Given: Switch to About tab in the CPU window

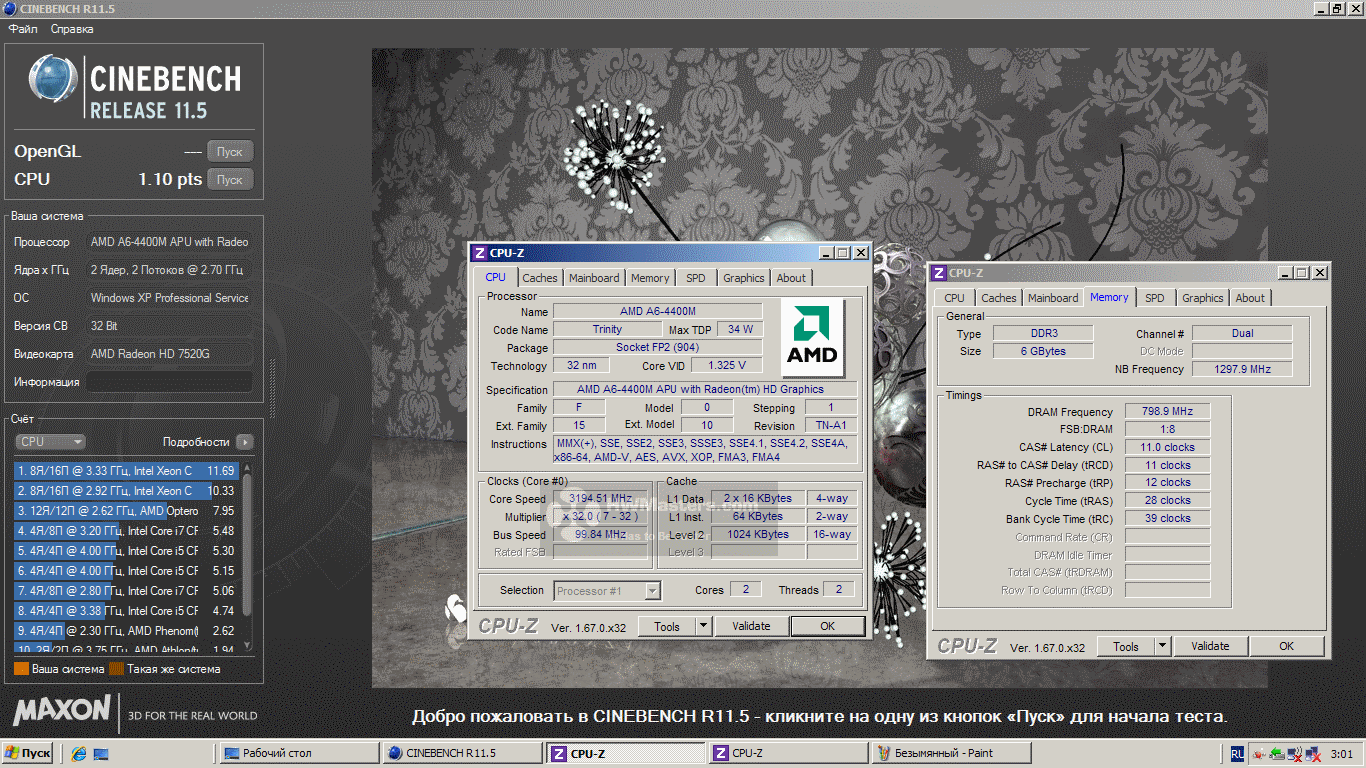Looking at the screenshot, I should (x=791, y=278).
